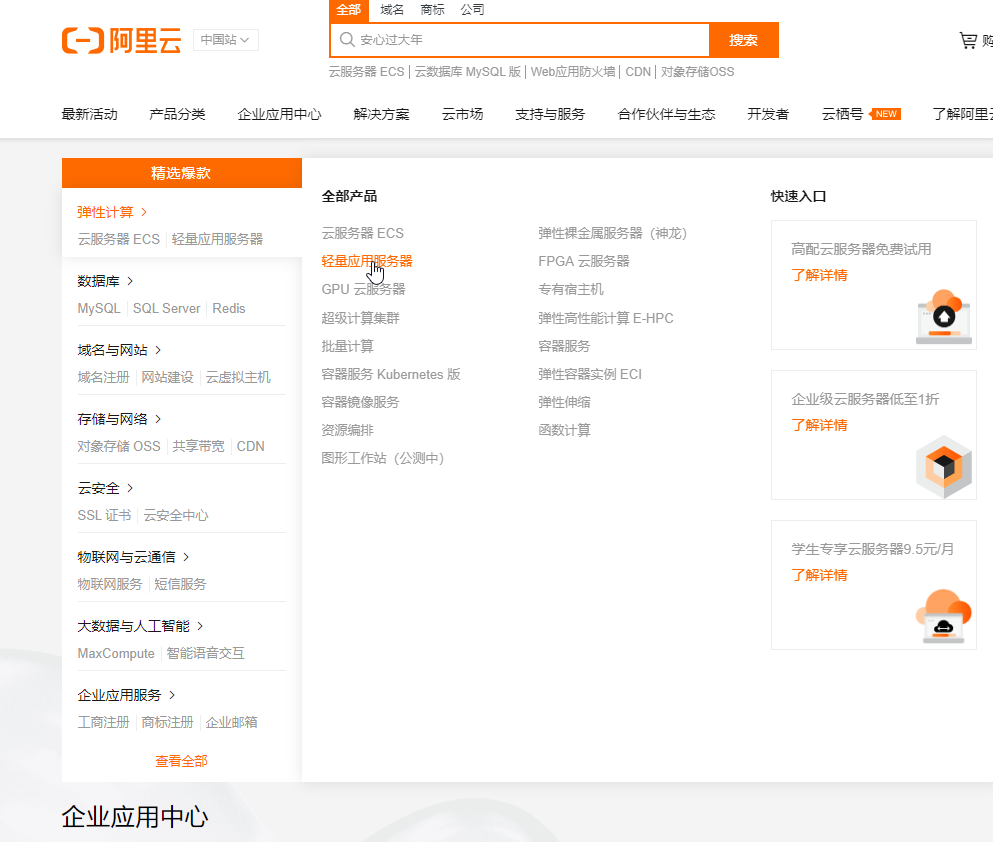
Task: Click the shopping cart icon
Action: coord(969,40)
